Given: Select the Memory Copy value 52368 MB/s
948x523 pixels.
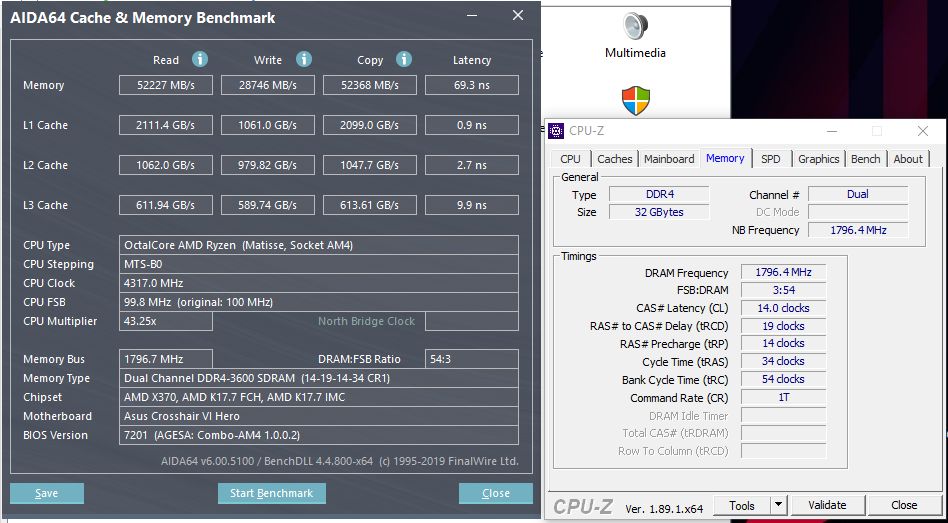Looking at the screenshot, I should tap(370, 85).
